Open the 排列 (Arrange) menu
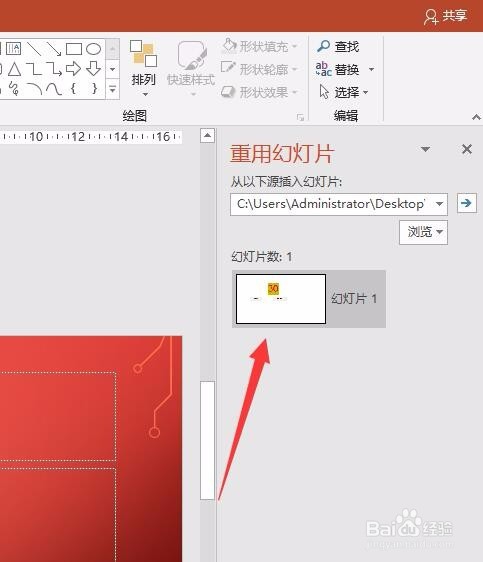The width and height of the screenshot is (483, 562). tap(143, 68)
